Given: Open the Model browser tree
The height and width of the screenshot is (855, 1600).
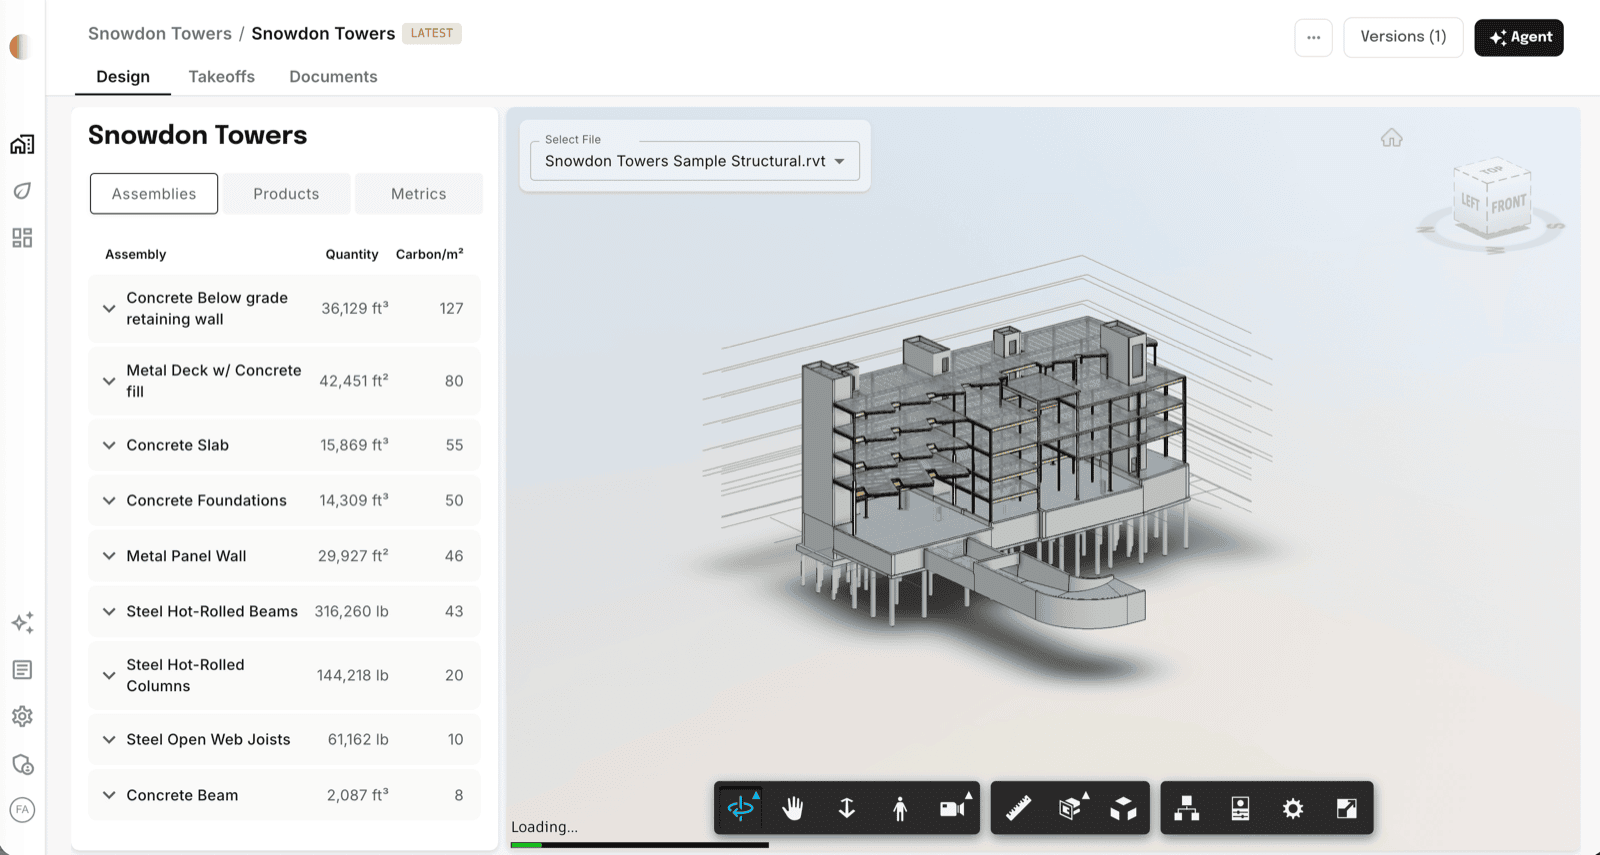Looking at the screenshot, I should [x=1187, y=808].
